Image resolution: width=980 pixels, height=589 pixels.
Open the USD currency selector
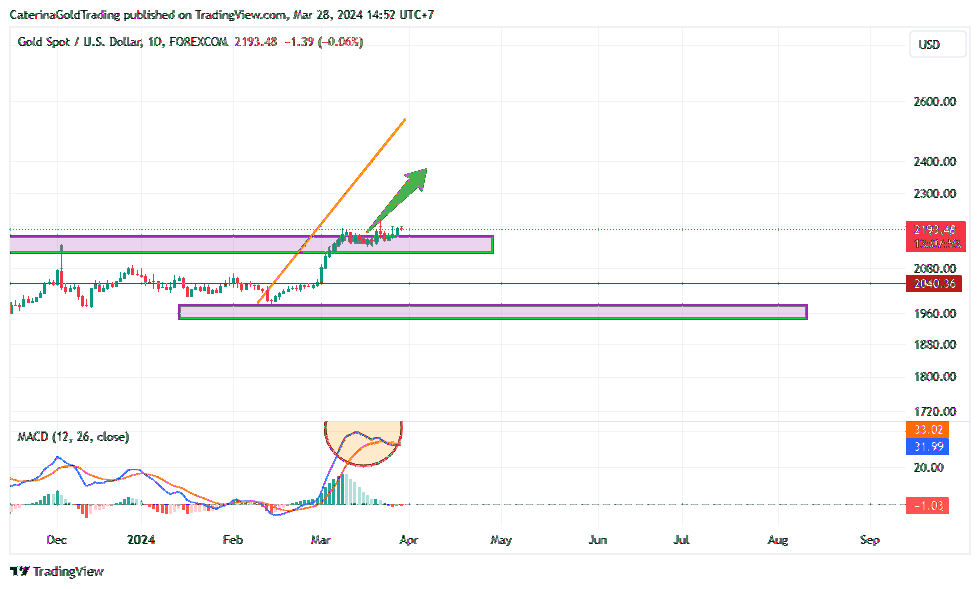pos(938,44)
